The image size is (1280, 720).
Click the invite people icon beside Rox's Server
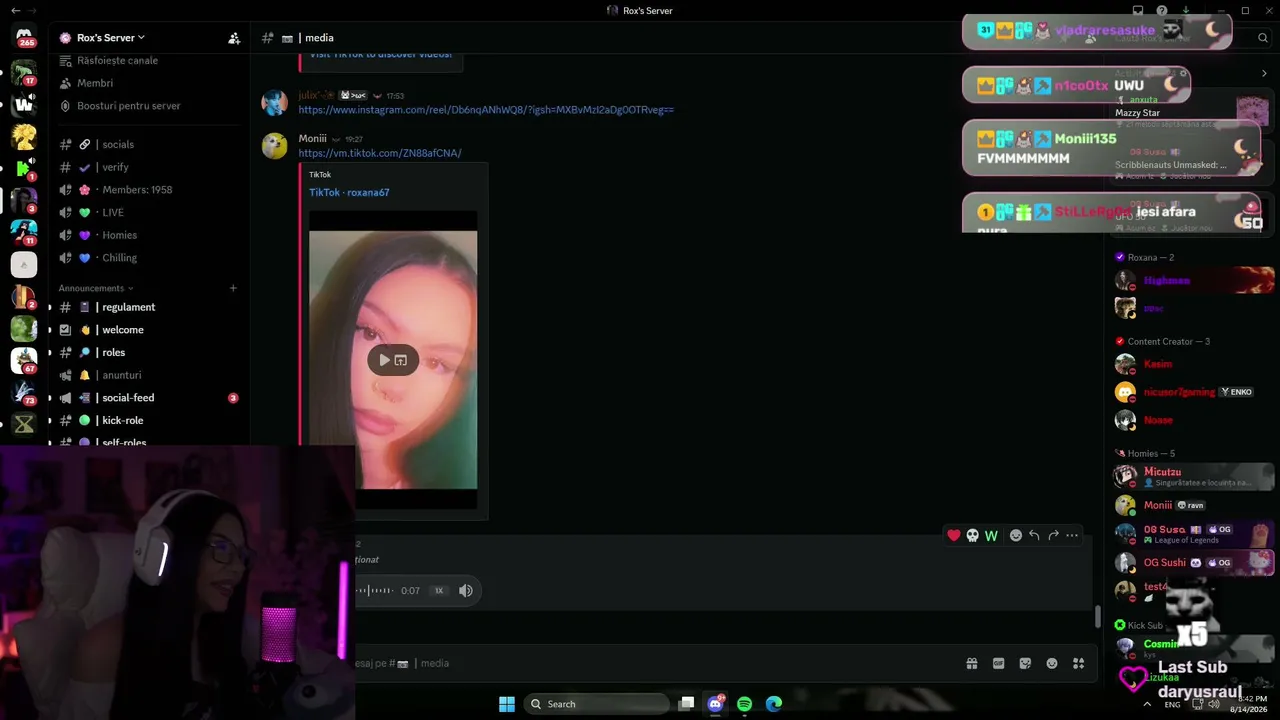[234, 38]
